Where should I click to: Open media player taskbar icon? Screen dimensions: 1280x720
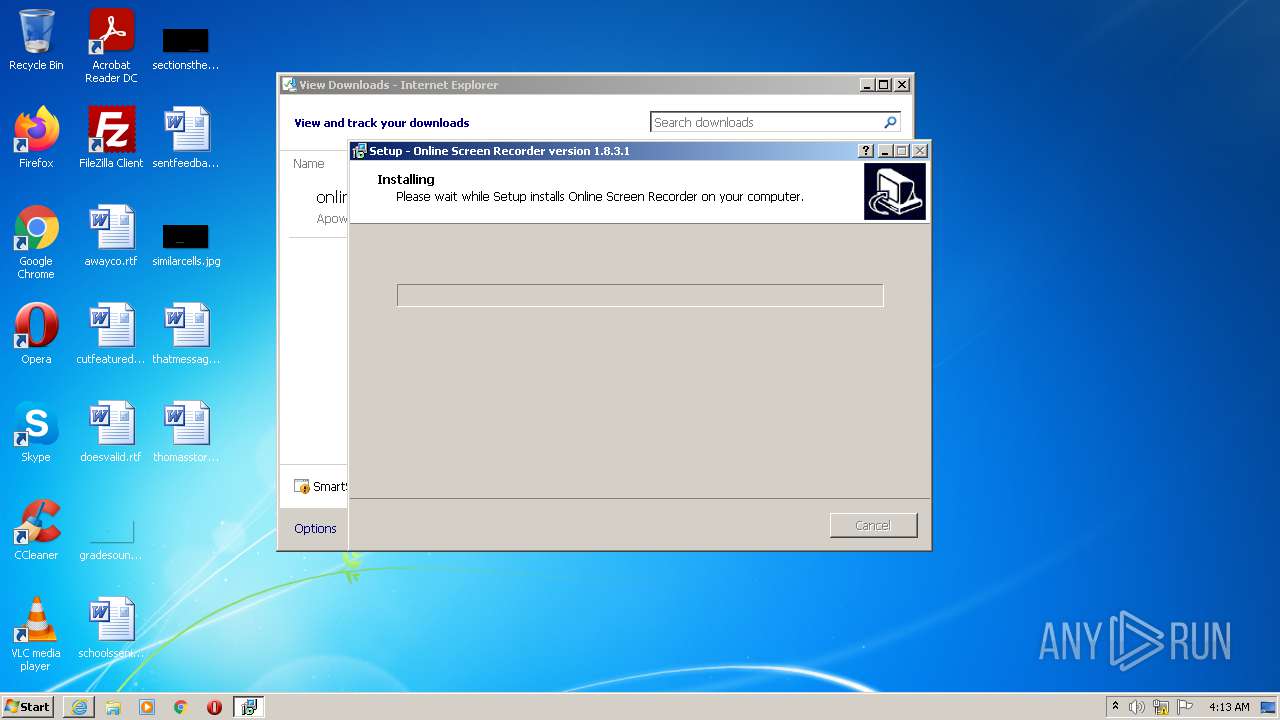147,707
